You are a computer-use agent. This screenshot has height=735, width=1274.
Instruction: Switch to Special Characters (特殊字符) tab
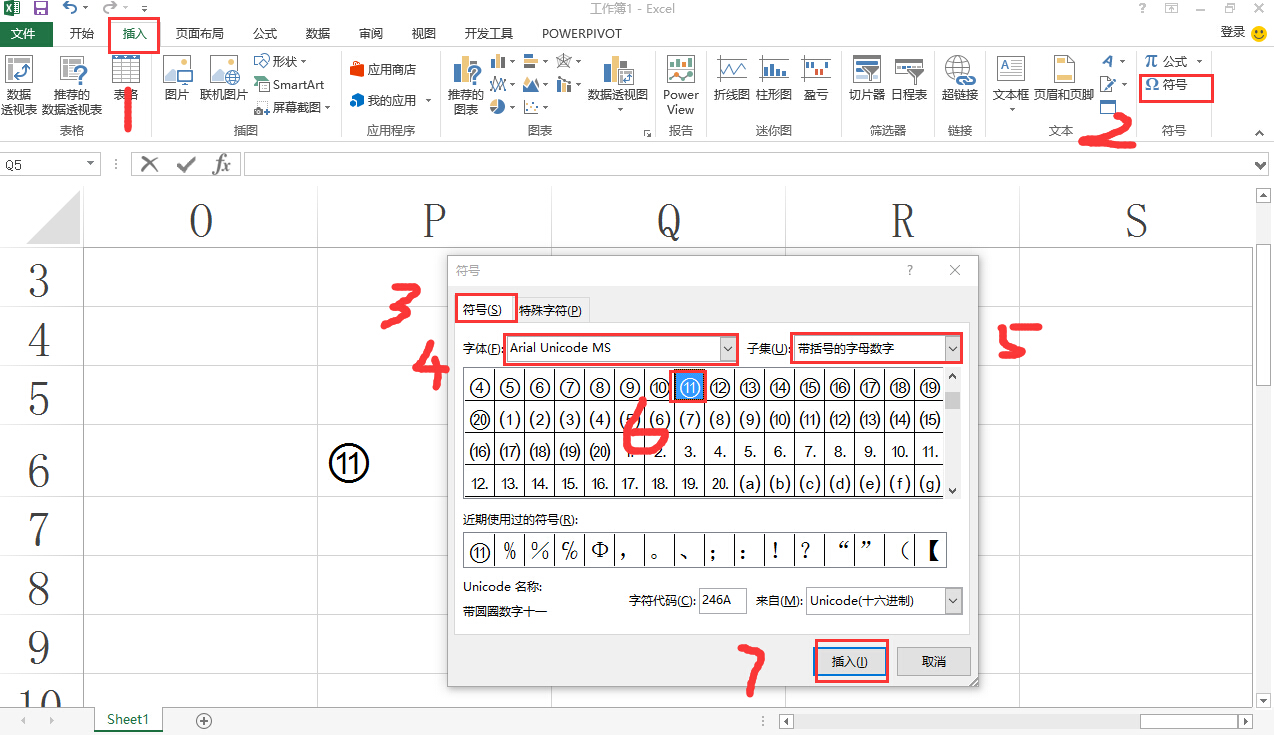tap(550, 310)
